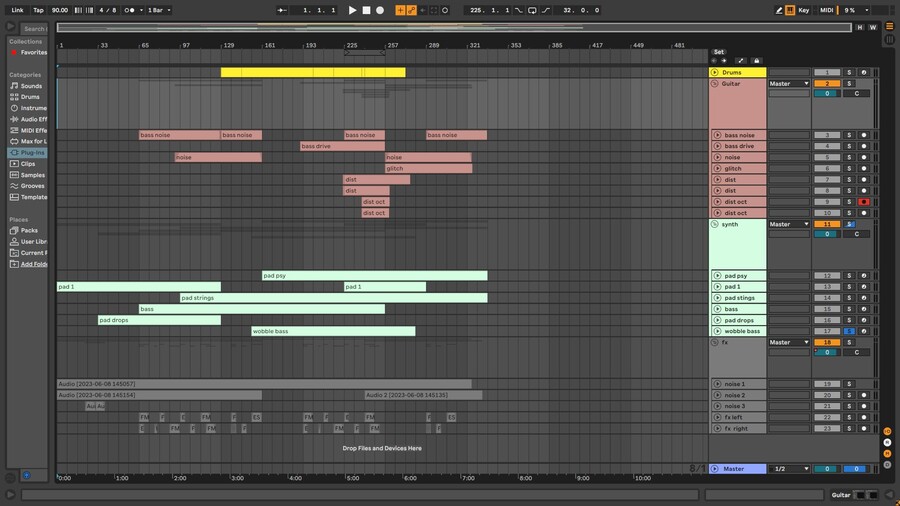The width and height of the screenshot is (900, 506).
Task: Adjust Master track volume slider
Action: (827, 469)
